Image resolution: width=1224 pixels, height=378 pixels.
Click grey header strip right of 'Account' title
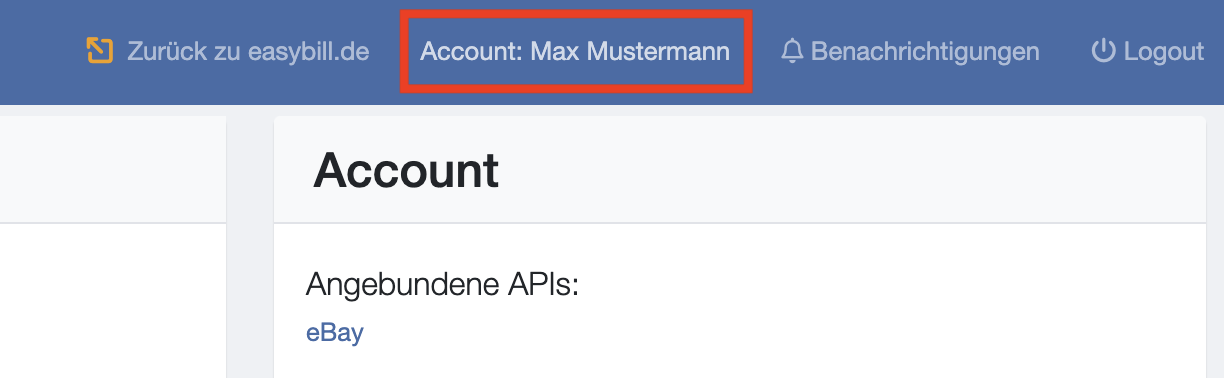(850, 171)
